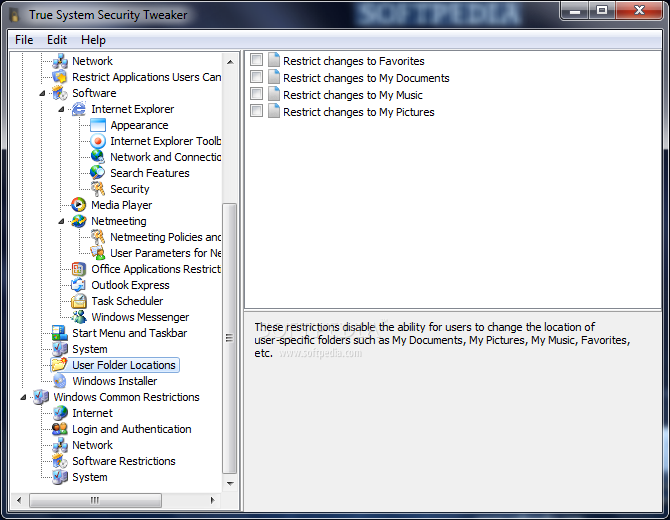This screenshot has height=520, width=670.
Task: Click the Login and Authentication users icon
Action: click(60, 429)
